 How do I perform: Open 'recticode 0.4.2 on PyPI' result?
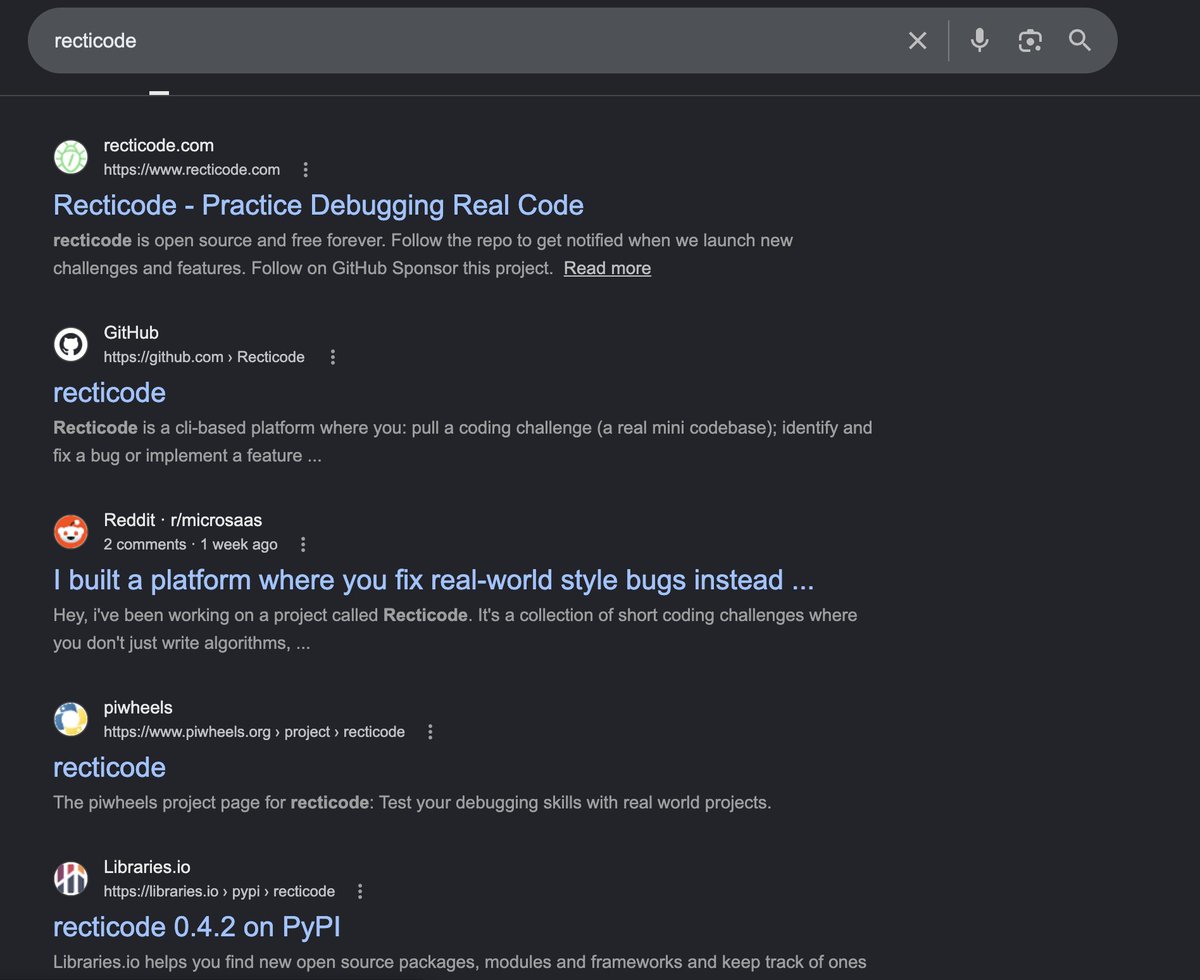coord(197,927)
